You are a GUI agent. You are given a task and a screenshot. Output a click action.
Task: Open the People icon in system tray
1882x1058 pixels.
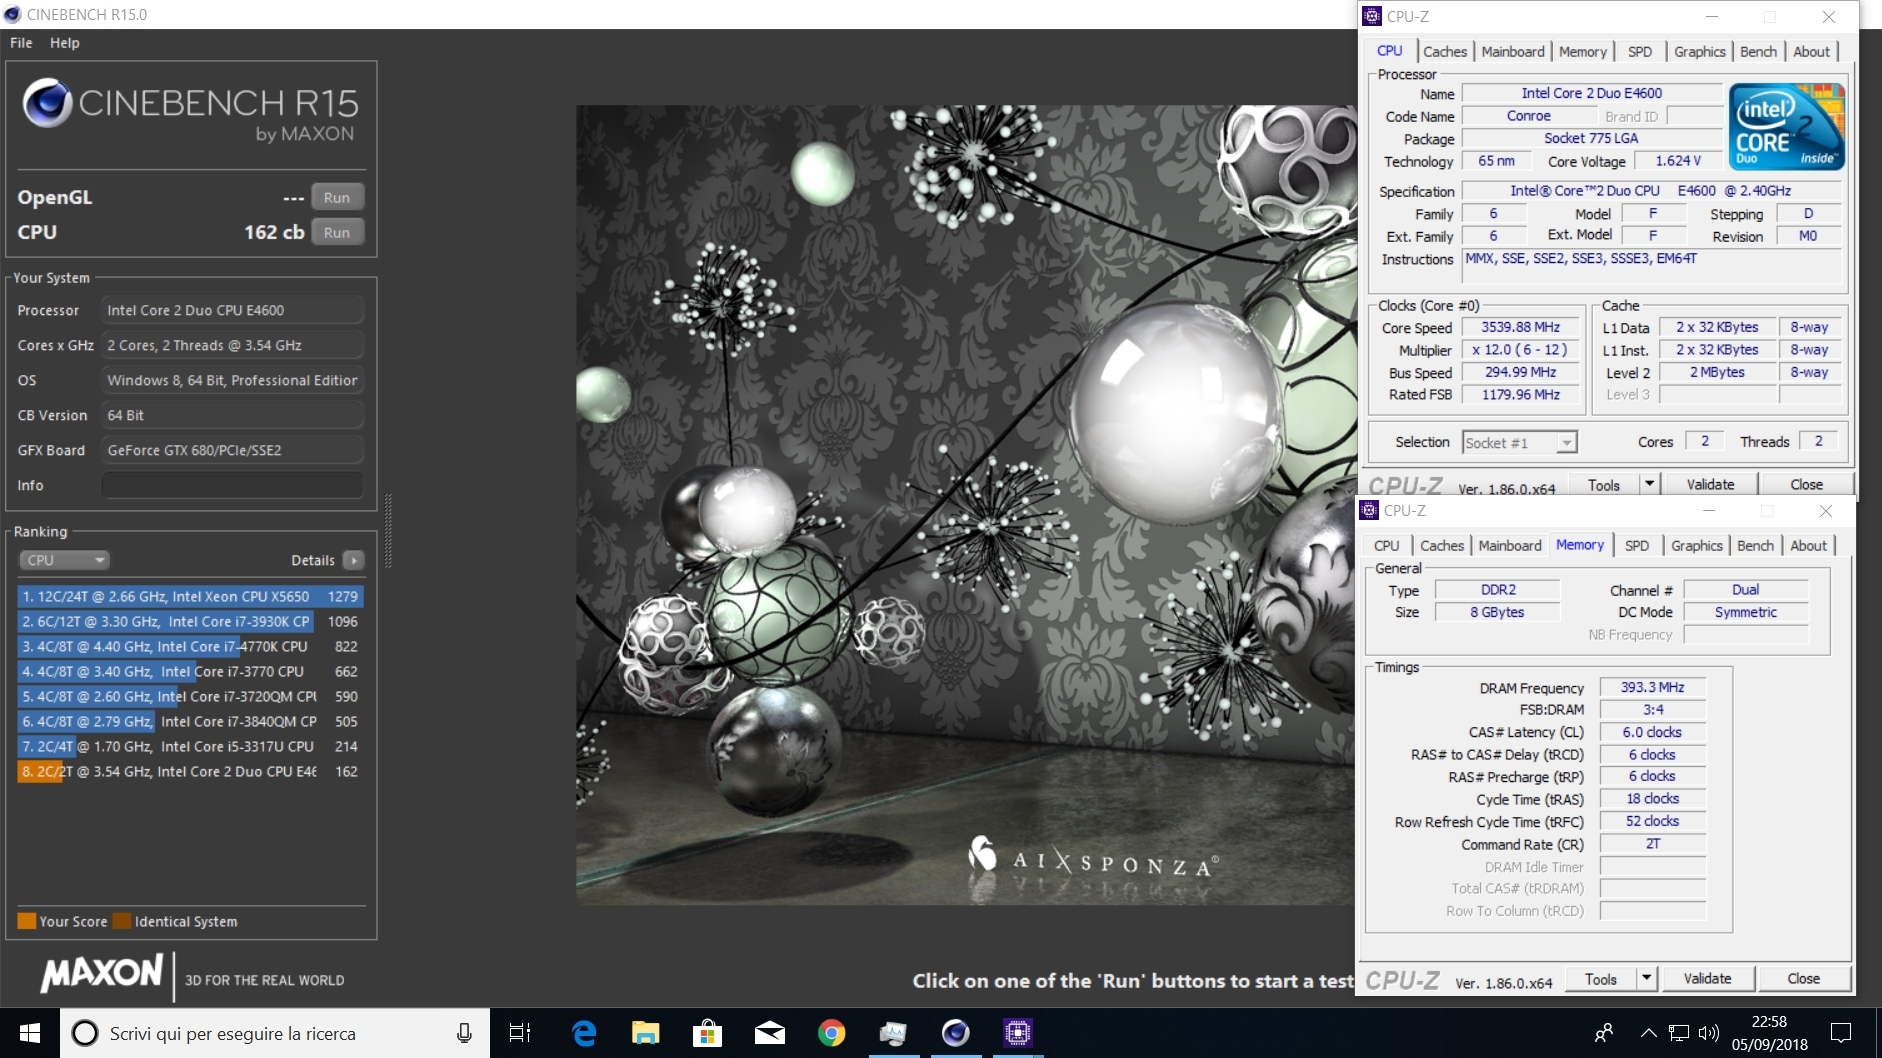coord(1604,1033)
